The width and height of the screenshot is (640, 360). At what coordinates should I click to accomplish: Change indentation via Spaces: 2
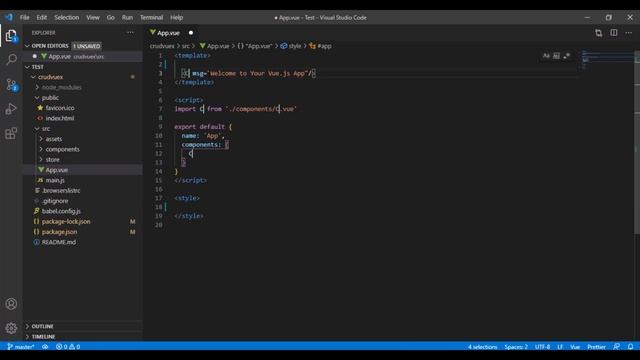pos(516,347)
